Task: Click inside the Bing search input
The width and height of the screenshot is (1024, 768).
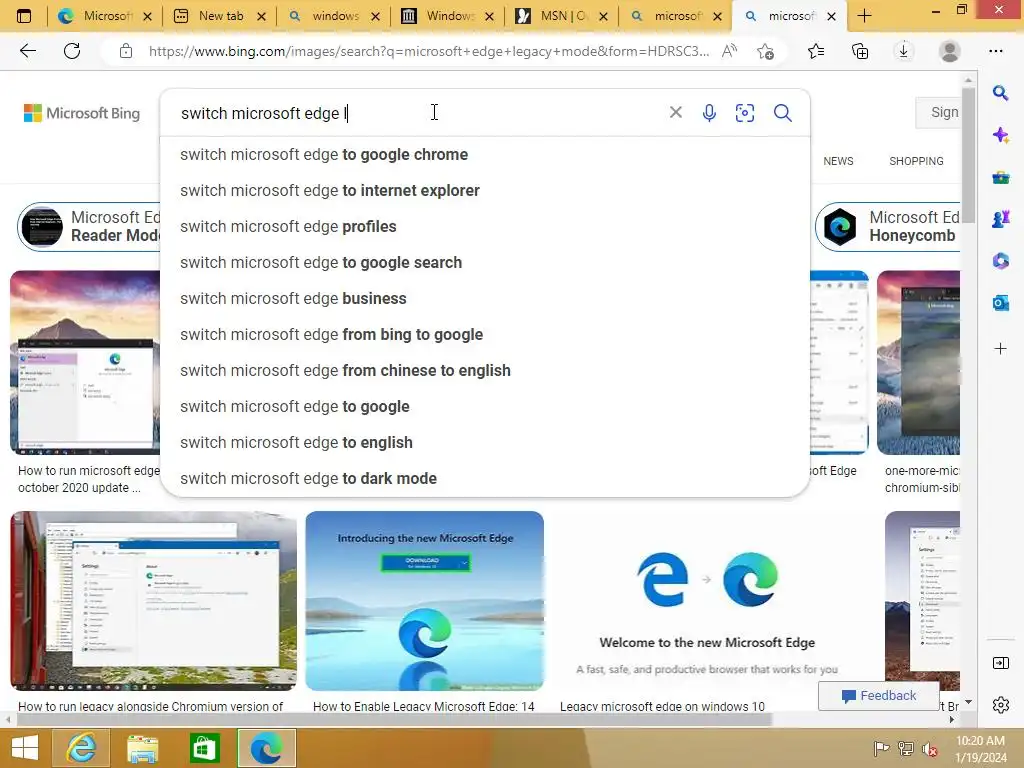Action: click(418, 113)
